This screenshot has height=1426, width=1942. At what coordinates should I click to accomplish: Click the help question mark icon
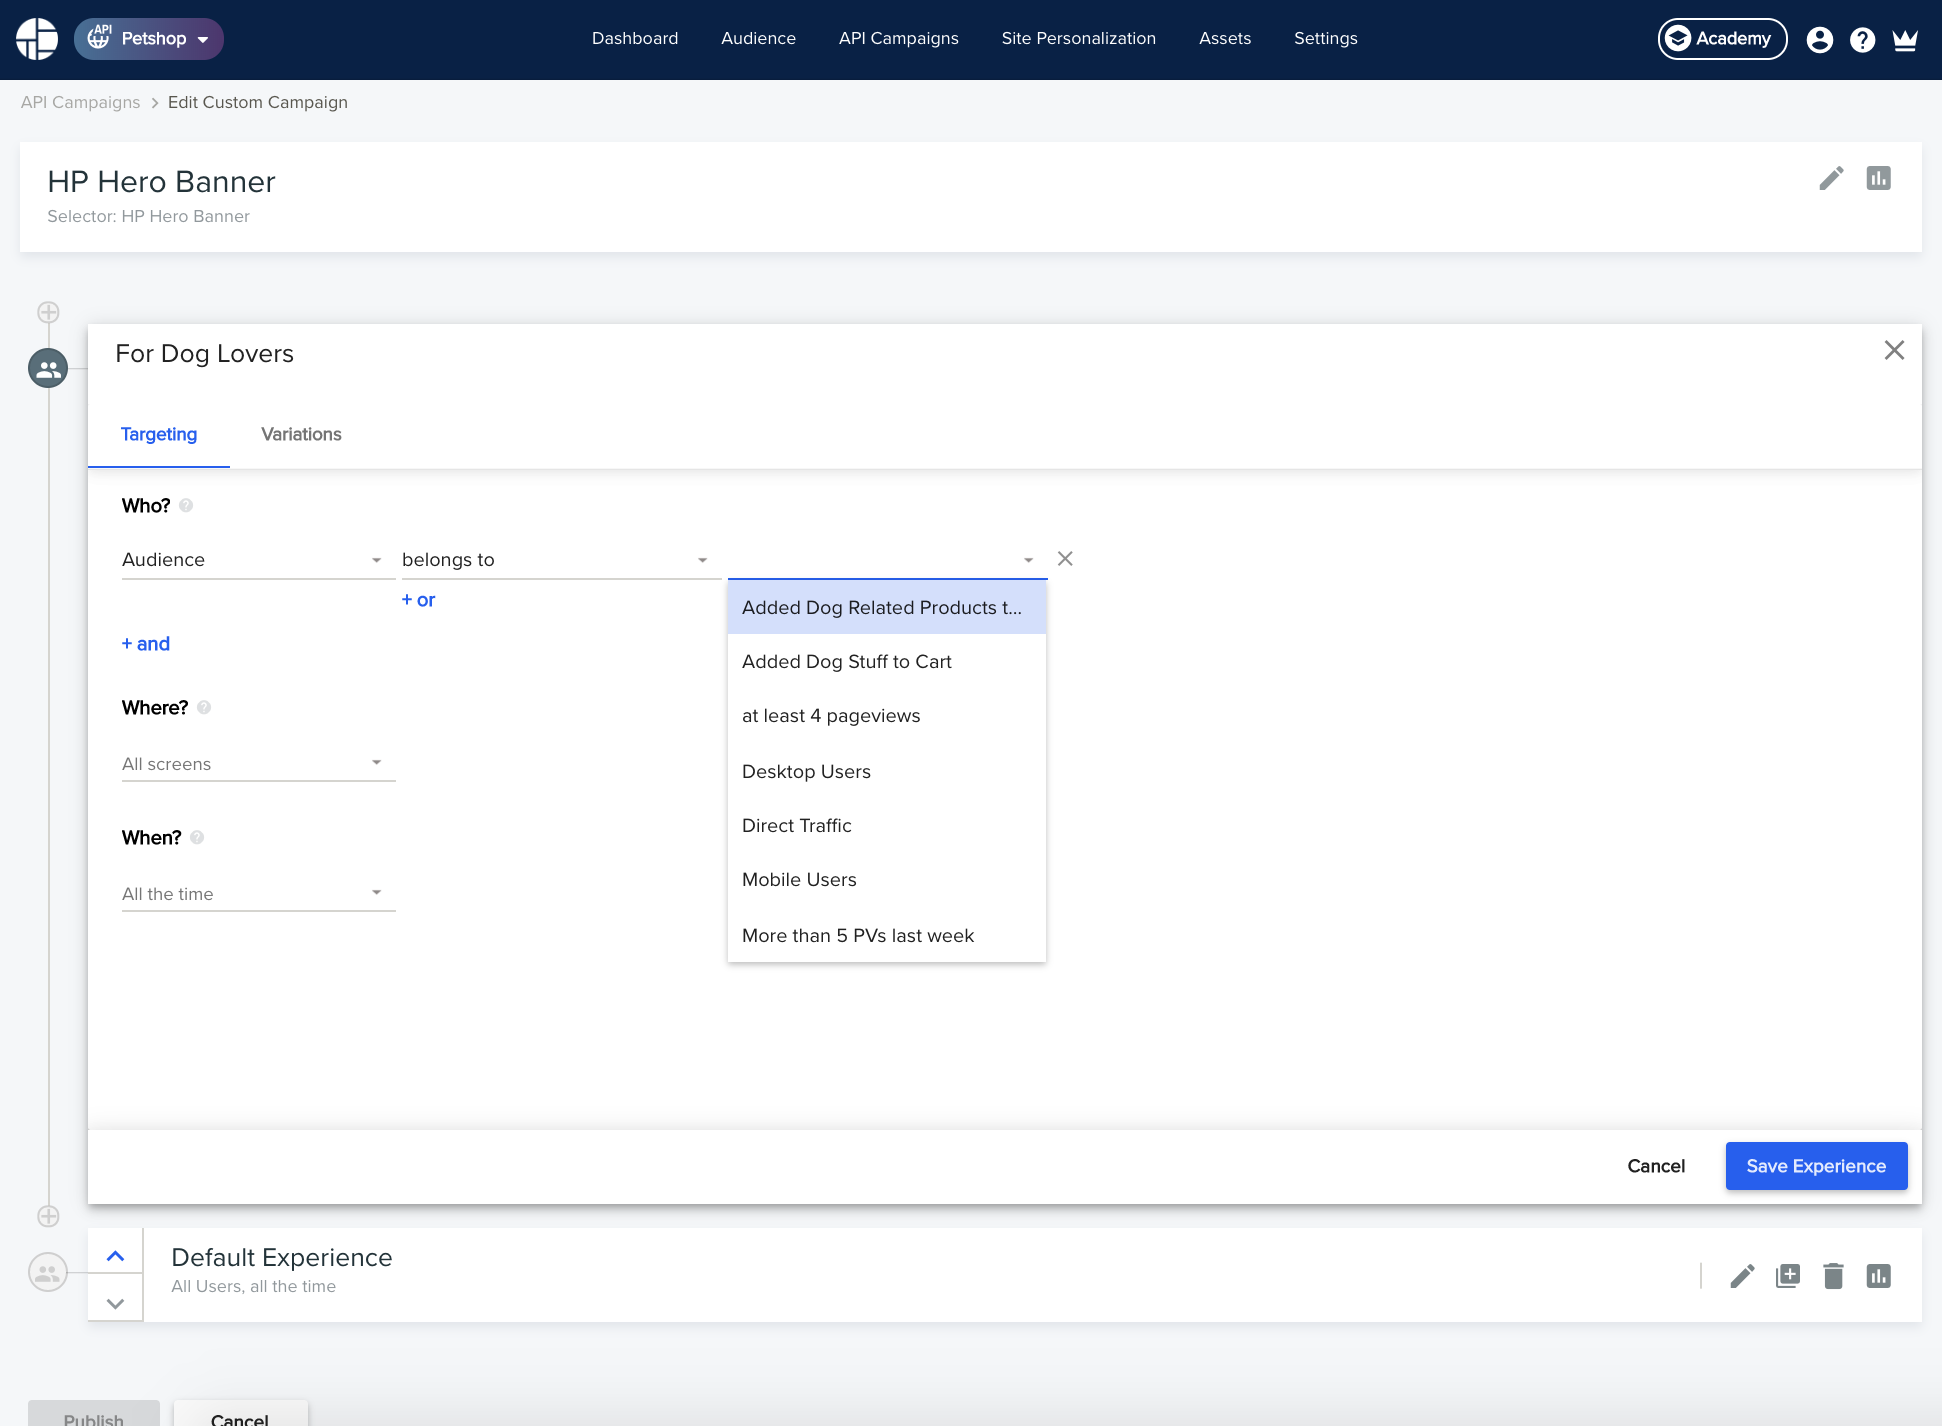(x=1862, y=40)
